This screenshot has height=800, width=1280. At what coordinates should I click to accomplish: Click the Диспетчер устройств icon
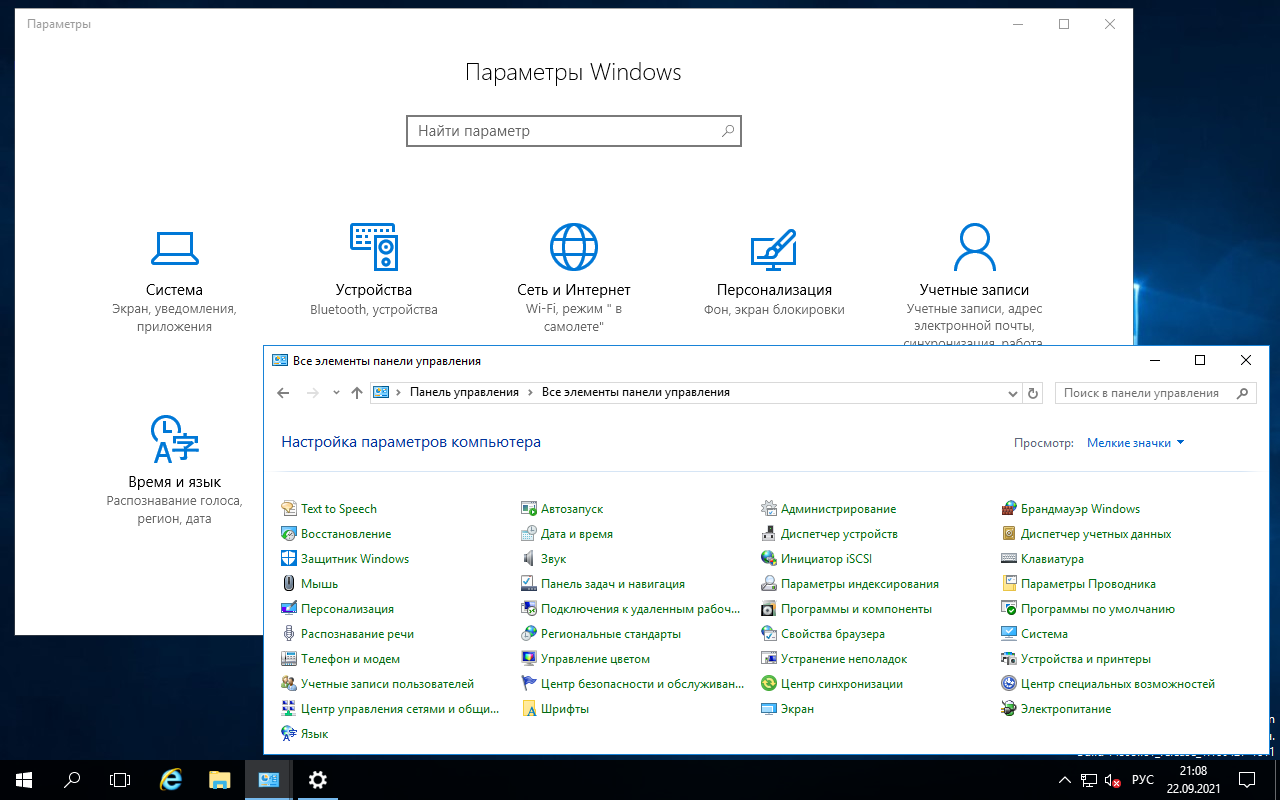pos(769,534)
